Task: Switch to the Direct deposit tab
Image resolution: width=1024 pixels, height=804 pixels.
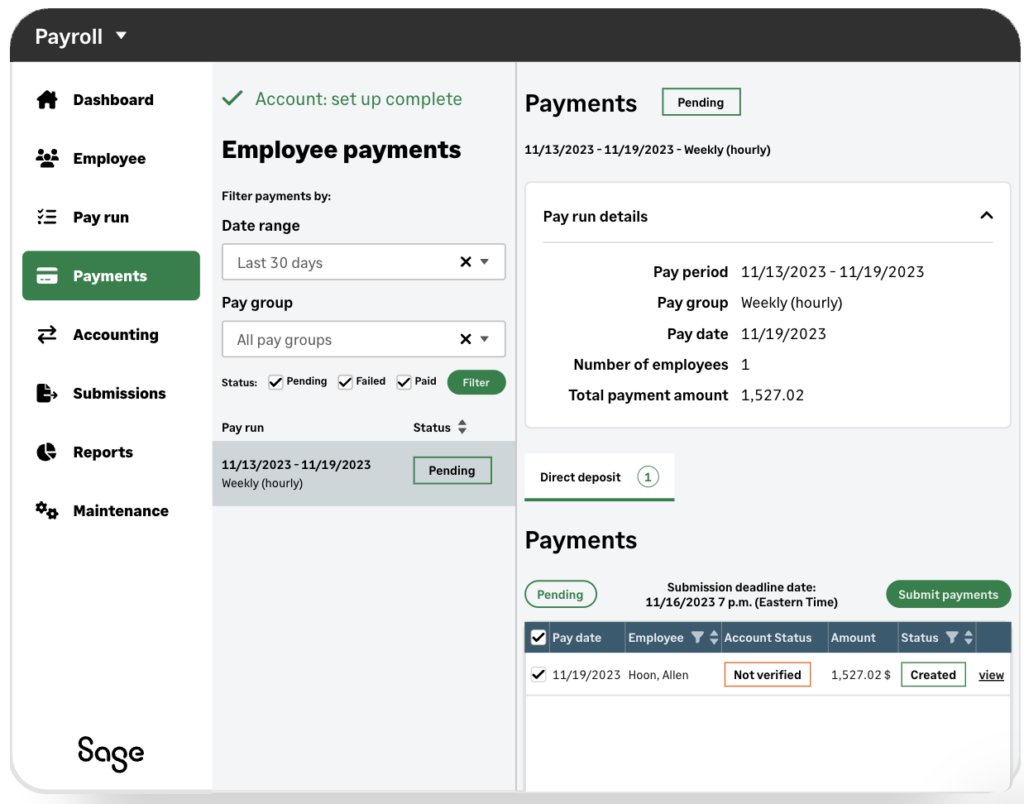Action: (598, 477)
